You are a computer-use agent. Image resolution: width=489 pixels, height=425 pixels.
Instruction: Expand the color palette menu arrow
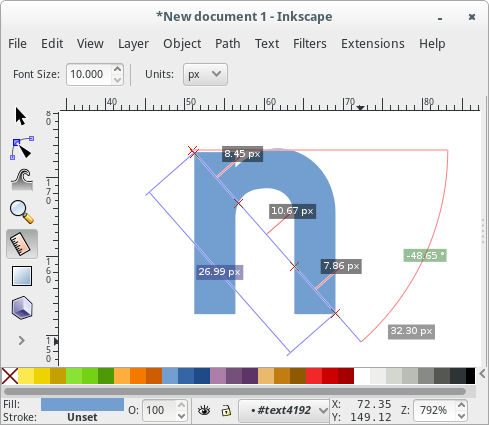(x=482, y=374)
